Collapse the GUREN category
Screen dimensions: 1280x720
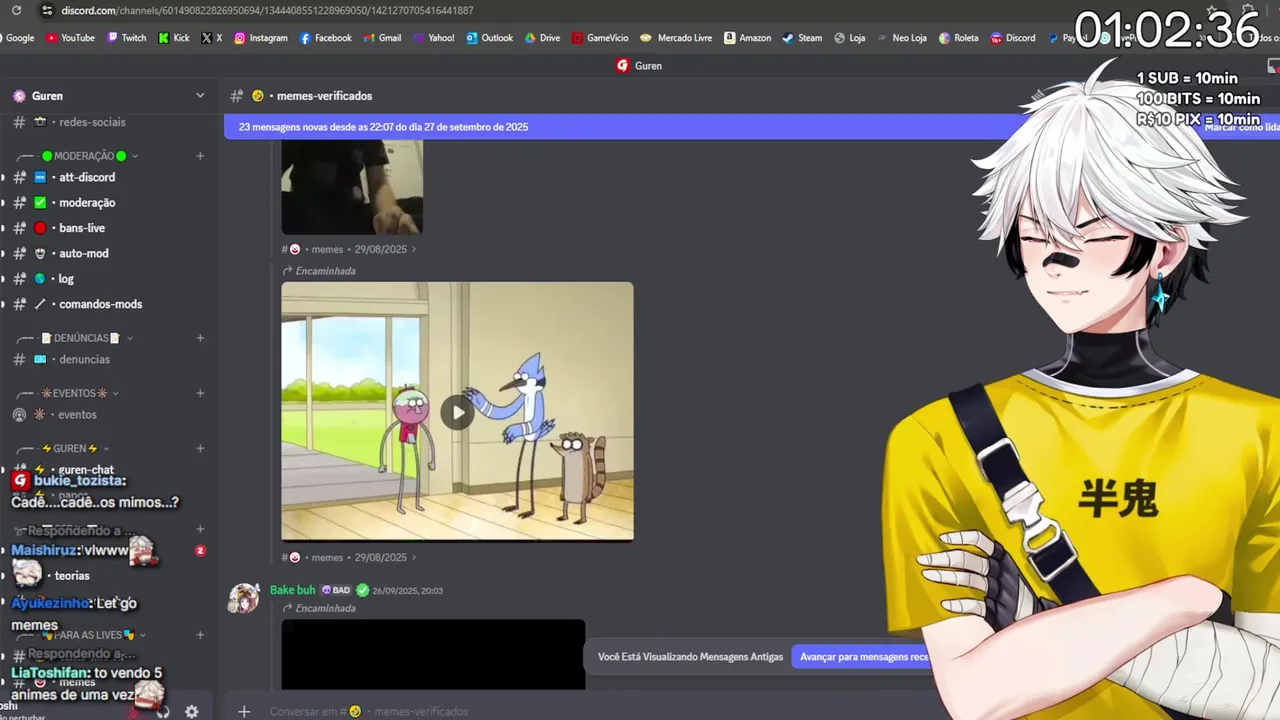76,448
